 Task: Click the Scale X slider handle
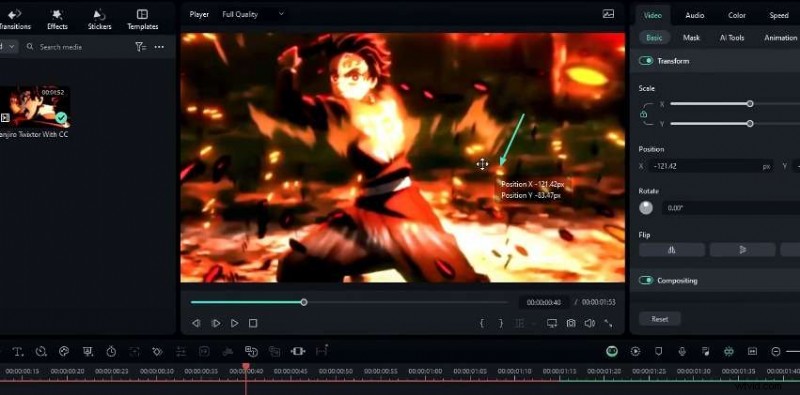click(x=749, y=104)
